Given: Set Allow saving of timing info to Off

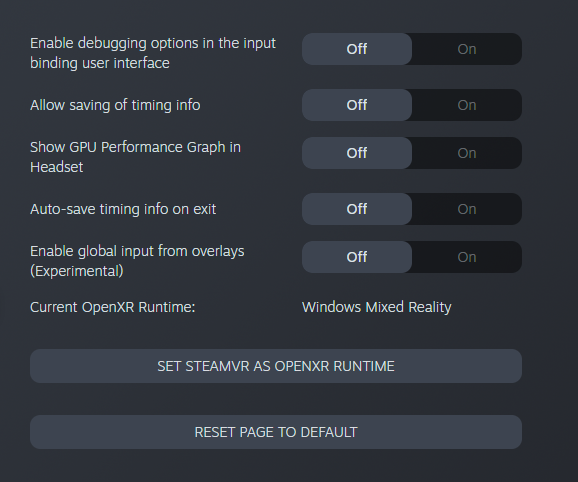Looking at the screenshot, I should (357, 105).
